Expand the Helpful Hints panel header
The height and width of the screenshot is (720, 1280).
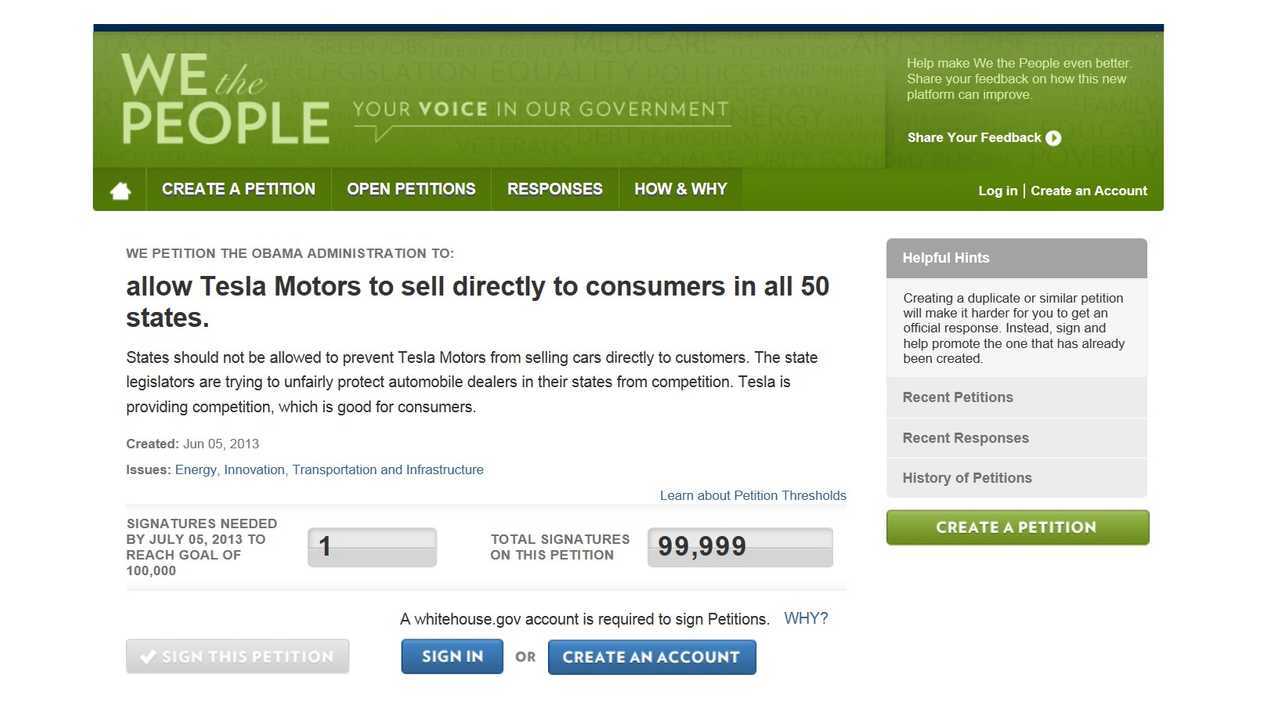coord(1017,258)
